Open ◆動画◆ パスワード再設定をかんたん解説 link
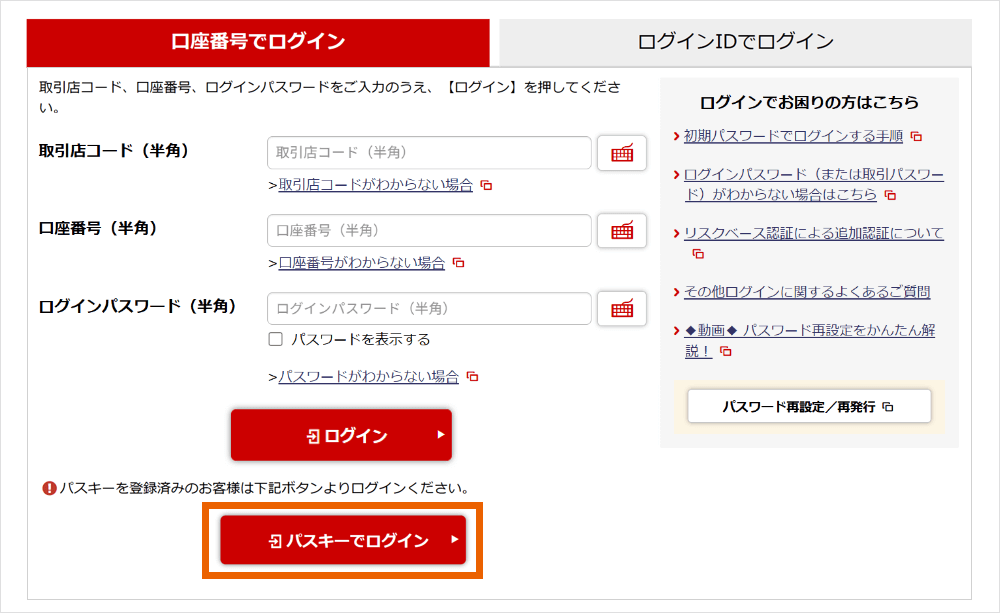Image resolution: width=1000 pixels, height=613 pixels. coord(809,330)
